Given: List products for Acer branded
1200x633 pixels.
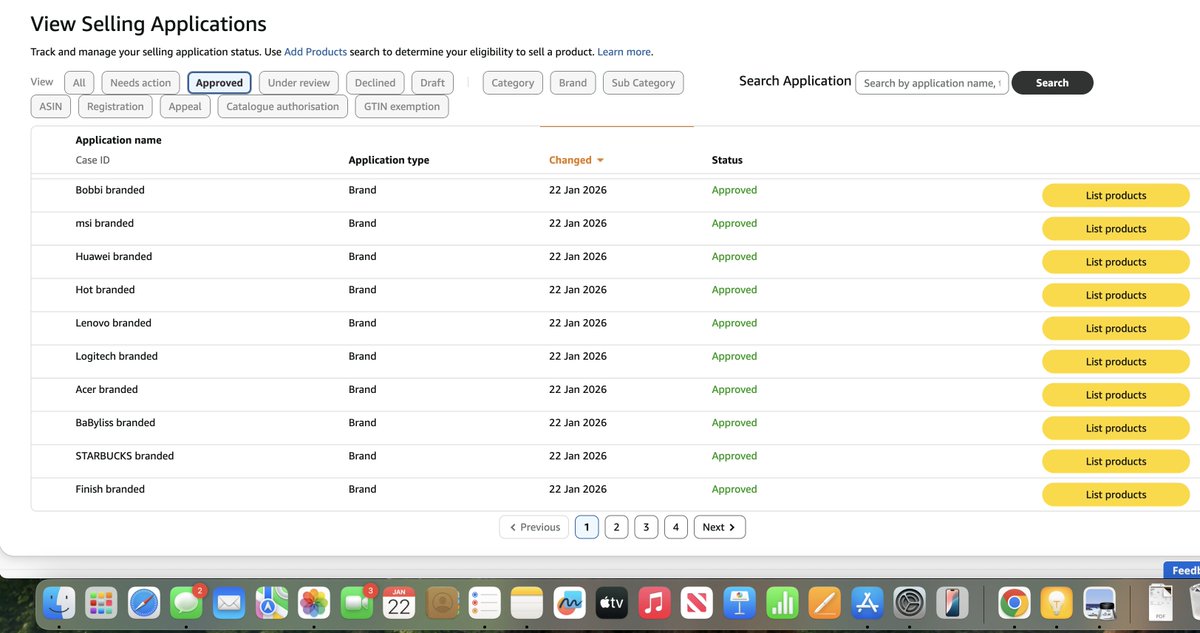Looking at the screenshot, I should click(x=1116, y=395).
